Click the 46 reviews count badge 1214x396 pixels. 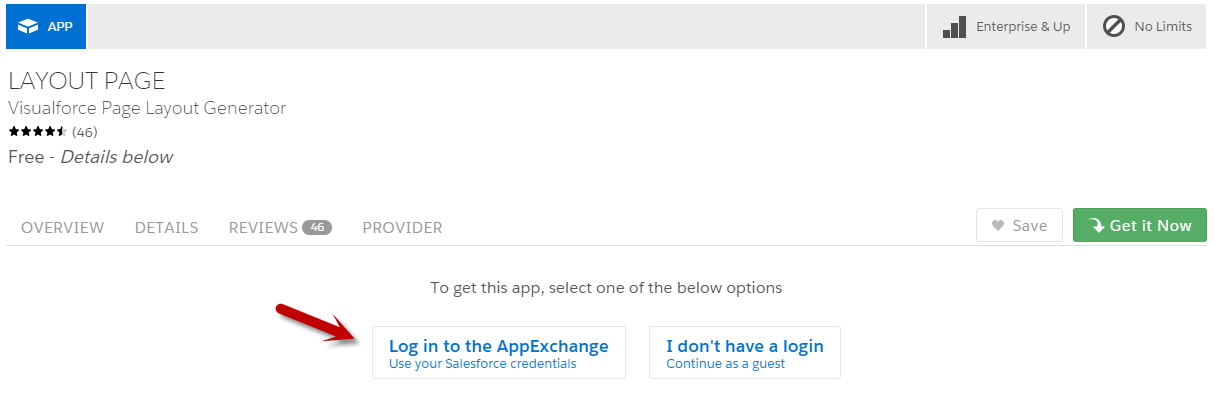click(317, 227)
